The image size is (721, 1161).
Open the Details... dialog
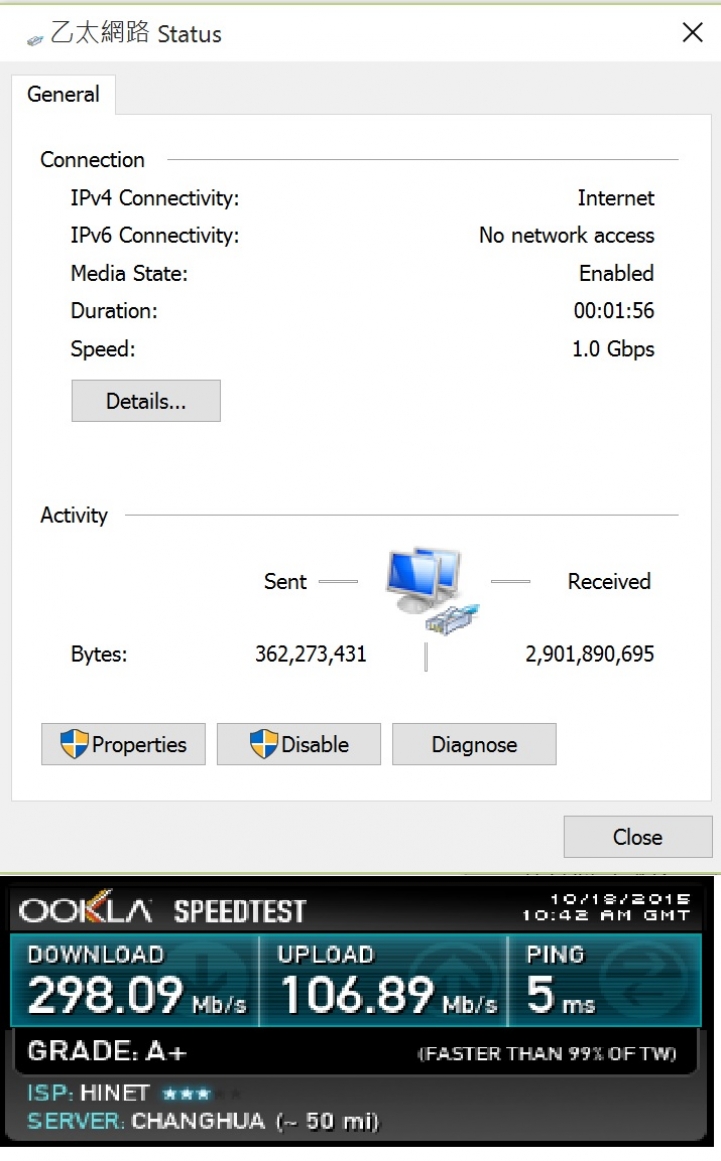[x=146, y=401]
